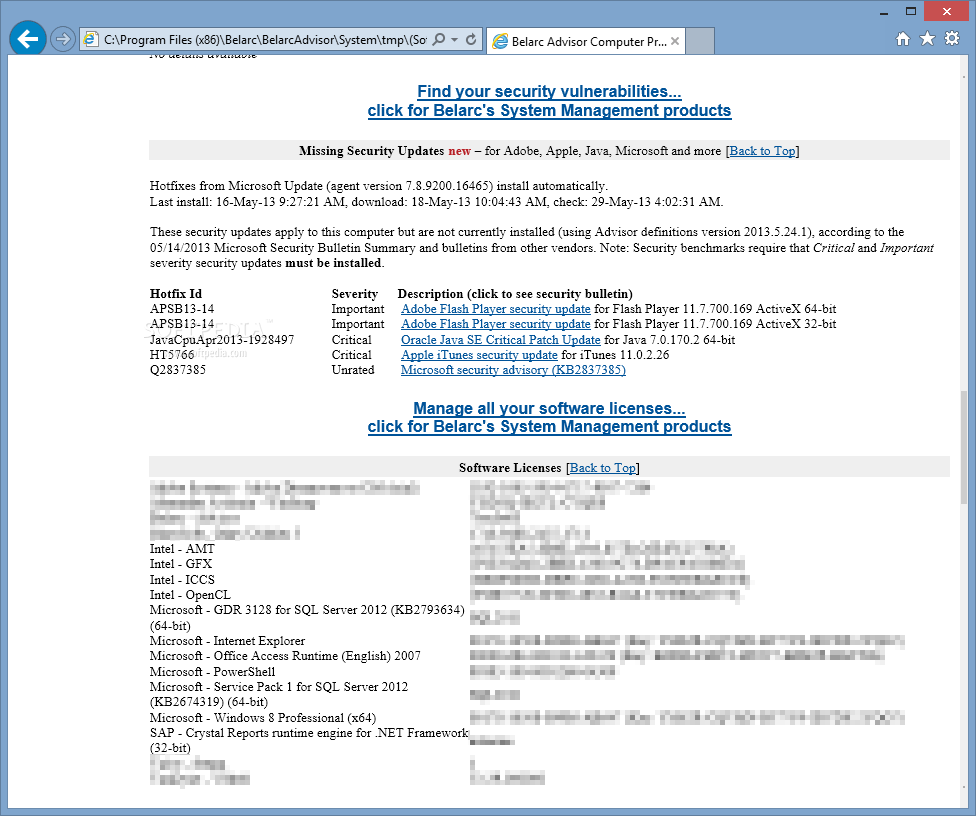Click the 'Severity' column heading
The height and width of the screenshot is (816, 976).
pyautogui.click(x=355, y=294)
